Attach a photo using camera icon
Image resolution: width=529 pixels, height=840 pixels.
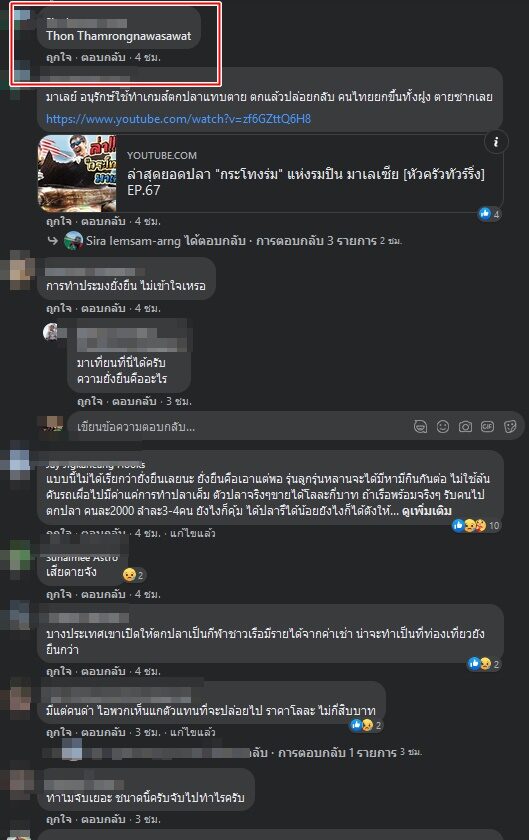pyautogui.click(x=465, y=426)
